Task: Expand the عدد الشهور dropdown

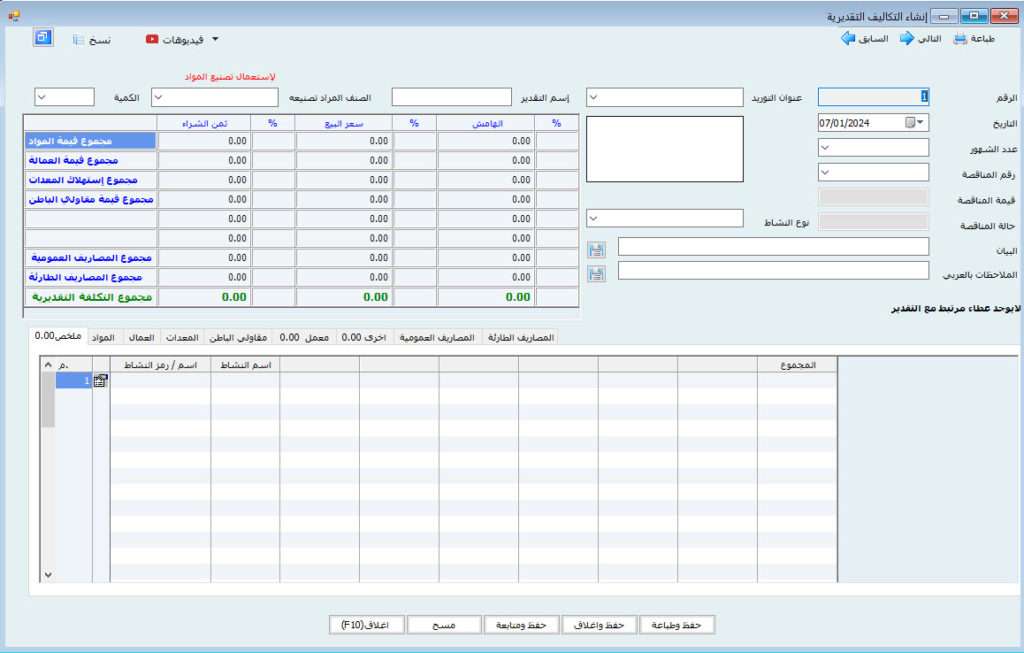Action: 825,147
